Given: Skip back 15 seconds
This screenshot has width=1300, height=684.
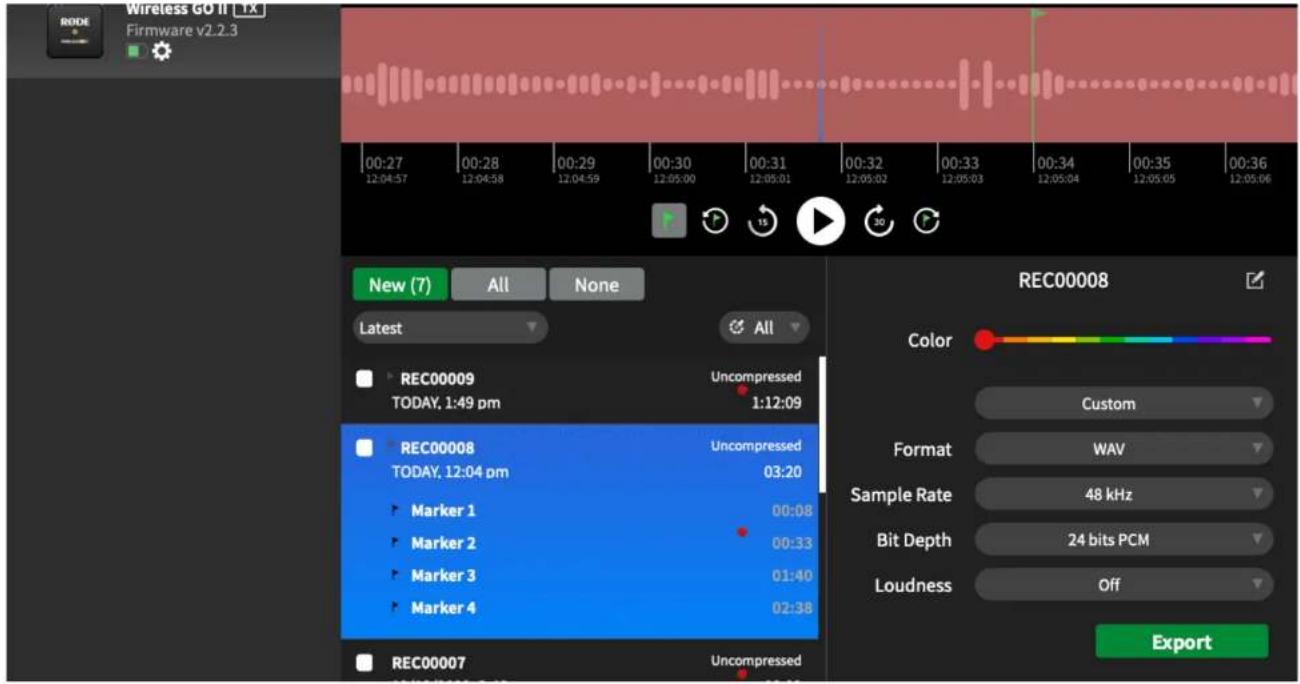Looking at the screenshot, I should pos(763,221).
